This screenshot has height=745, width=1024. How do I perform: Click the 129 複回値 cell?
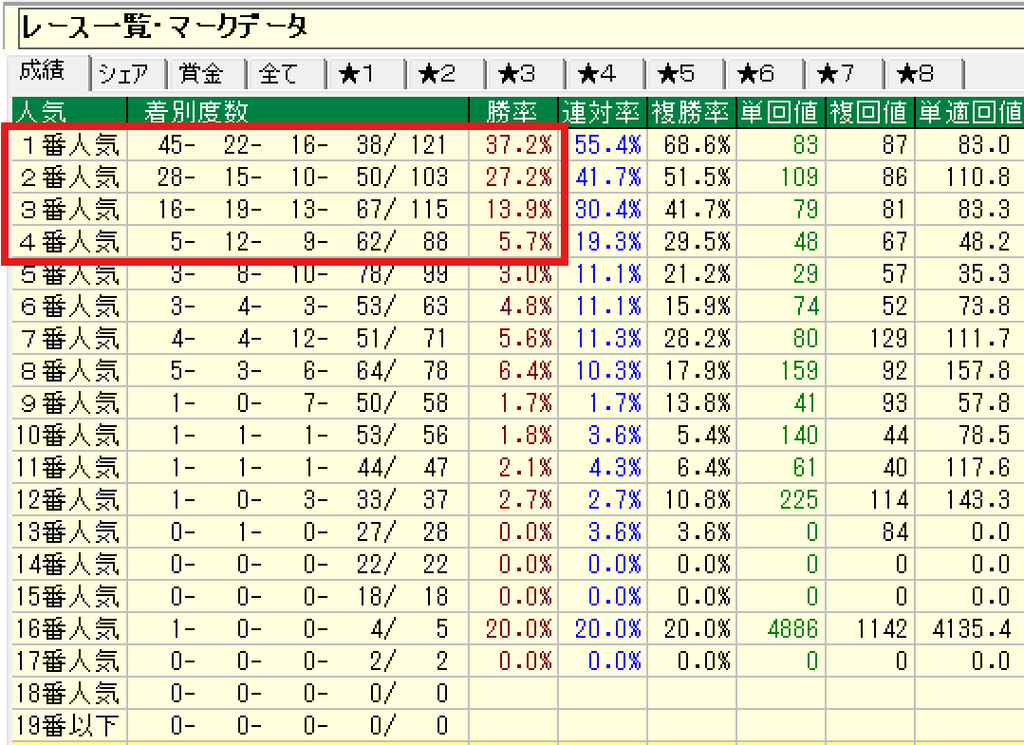pyautogui.click(x=870, y=339)
